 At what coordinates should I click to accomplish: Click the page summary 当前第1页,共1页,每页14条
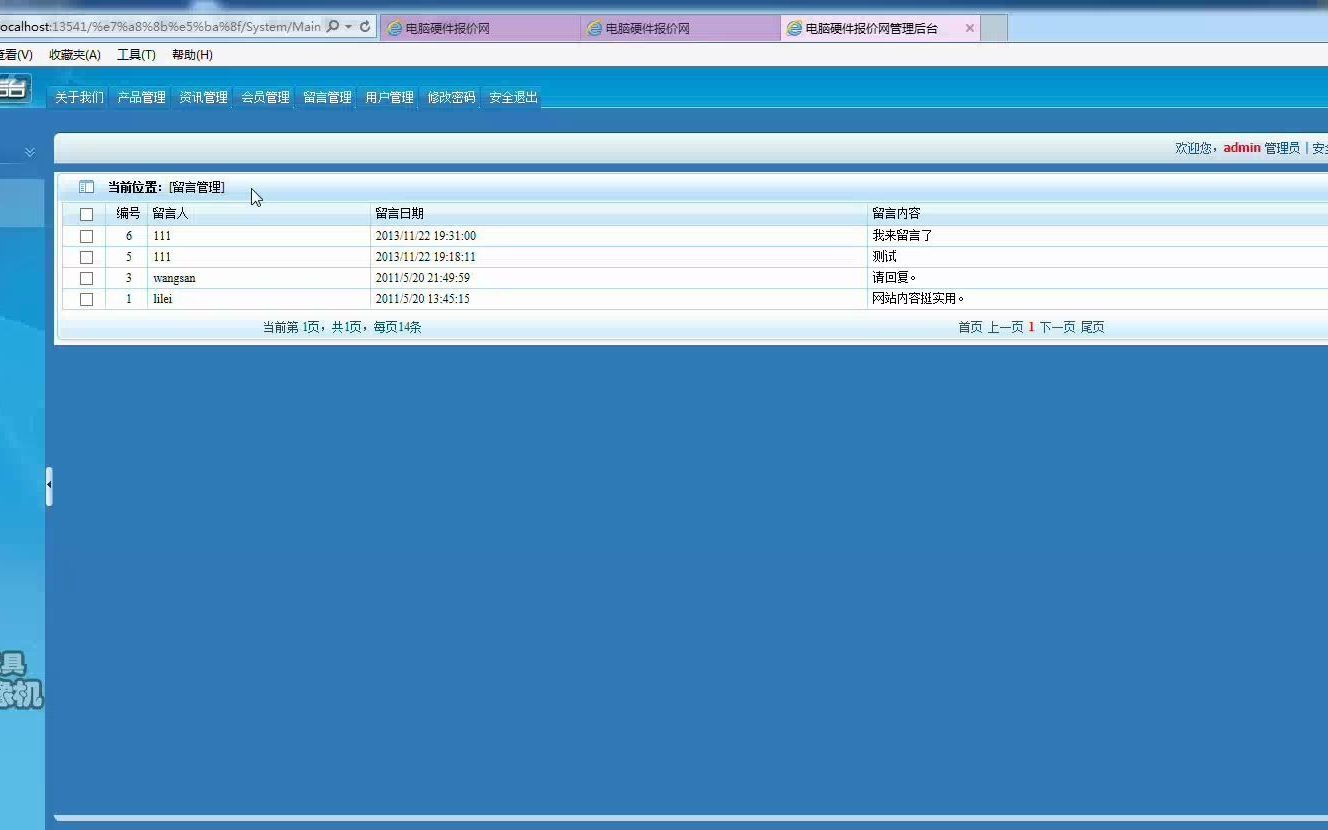tap(342, 327)
